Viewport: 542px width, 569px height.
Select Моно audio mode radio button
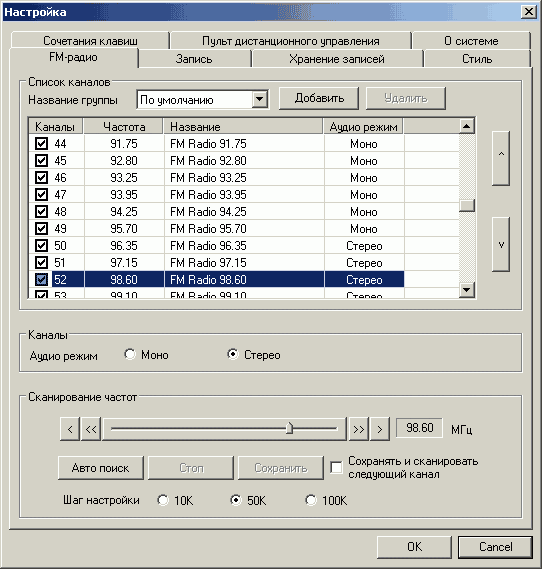[x=130, y=354]
